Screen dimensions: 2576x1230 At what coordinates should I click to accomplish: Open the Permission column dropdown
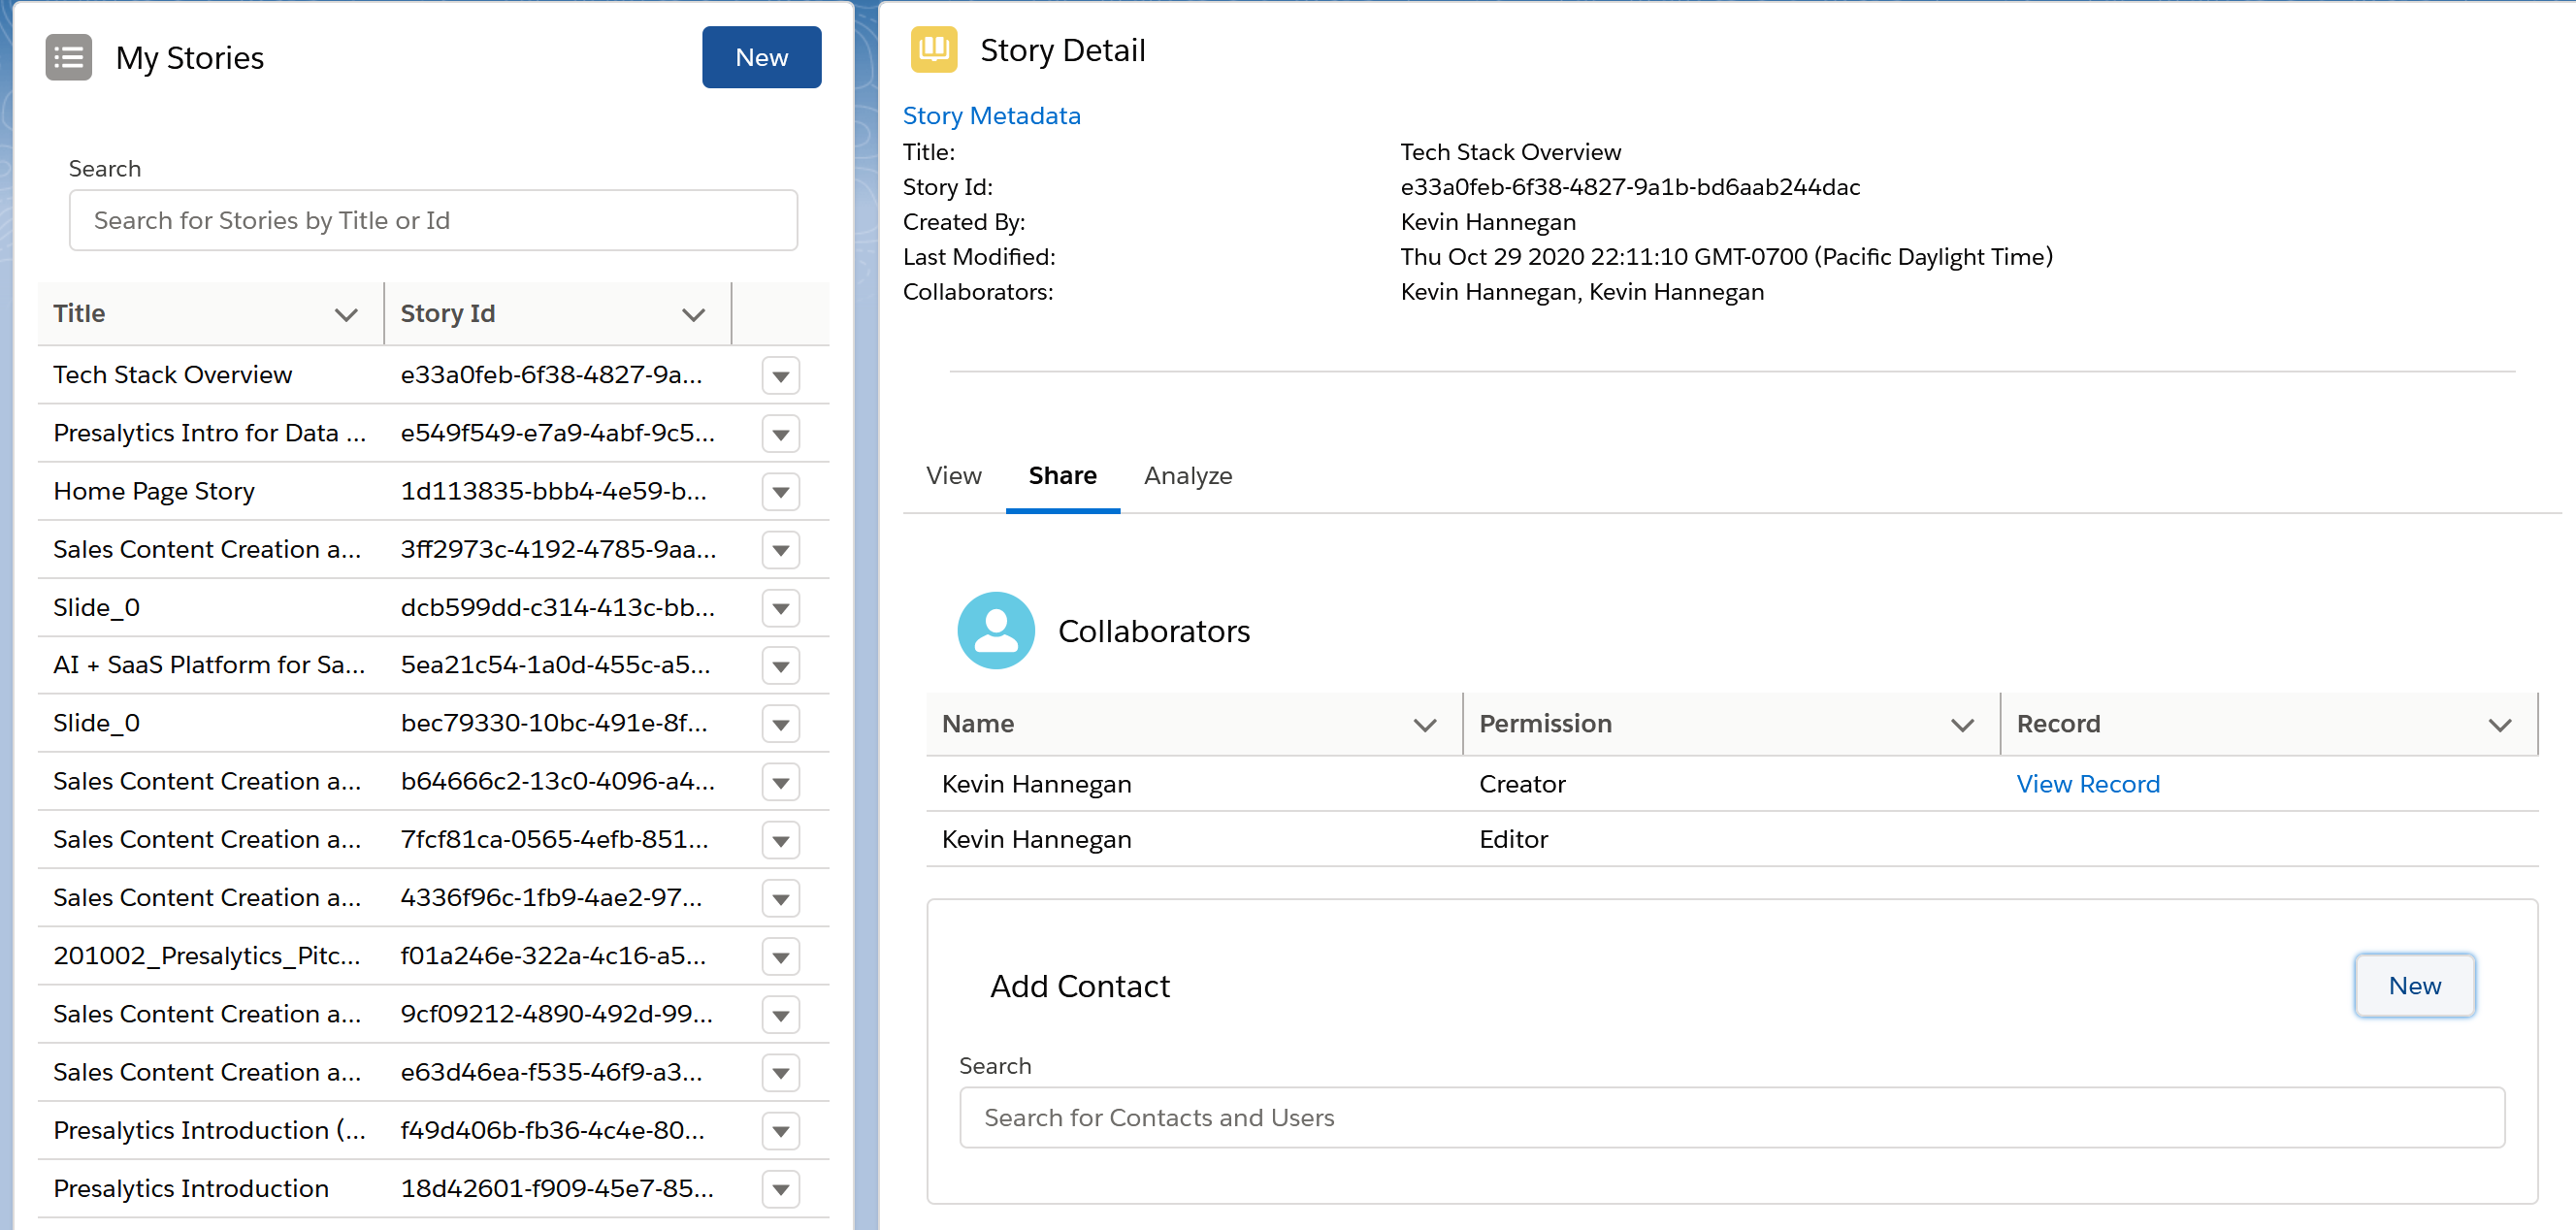[1962, 724]
